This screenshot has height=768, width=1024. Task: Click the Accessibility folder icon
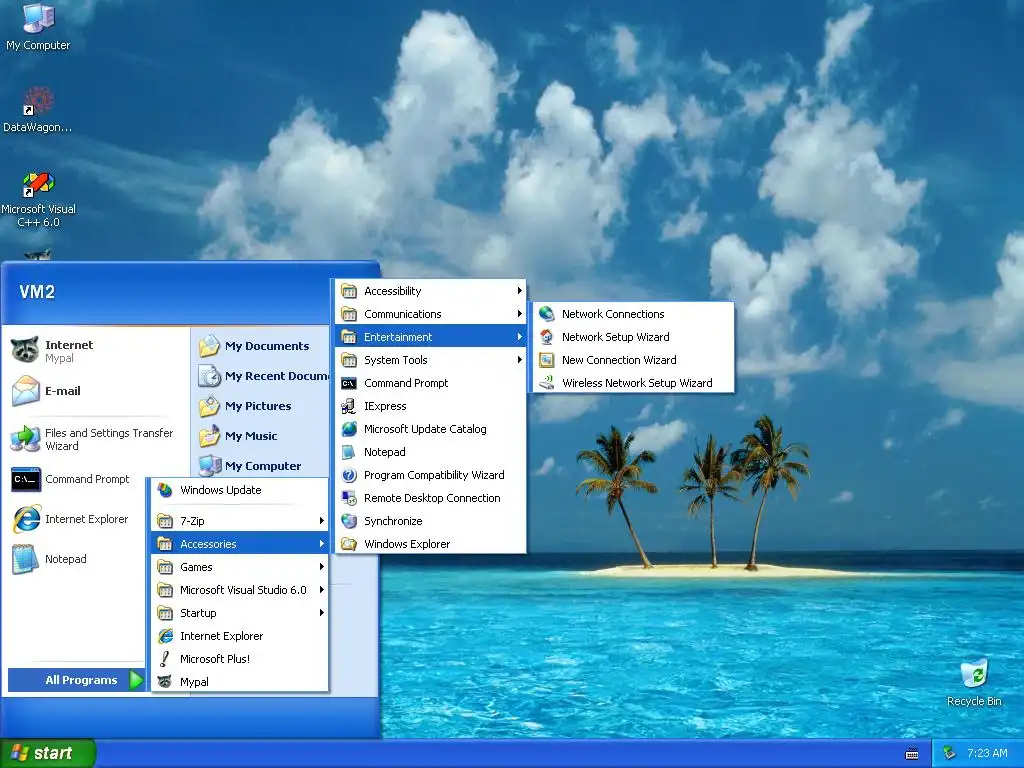coord(349,291)
